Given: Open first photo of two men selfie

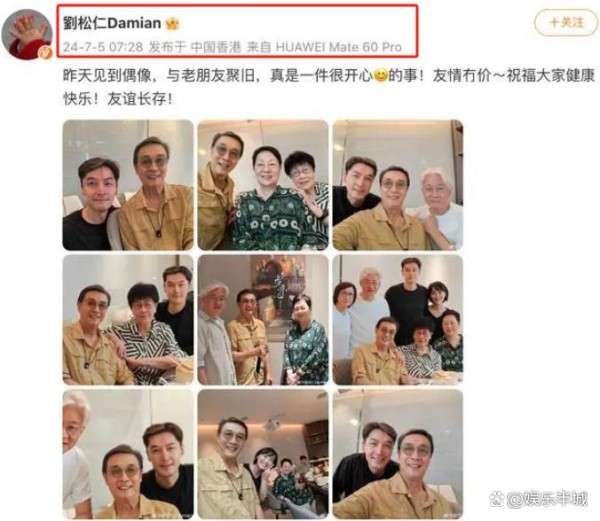Looking at the screenshot, I should pyautogui.click(x=128, y=185).
